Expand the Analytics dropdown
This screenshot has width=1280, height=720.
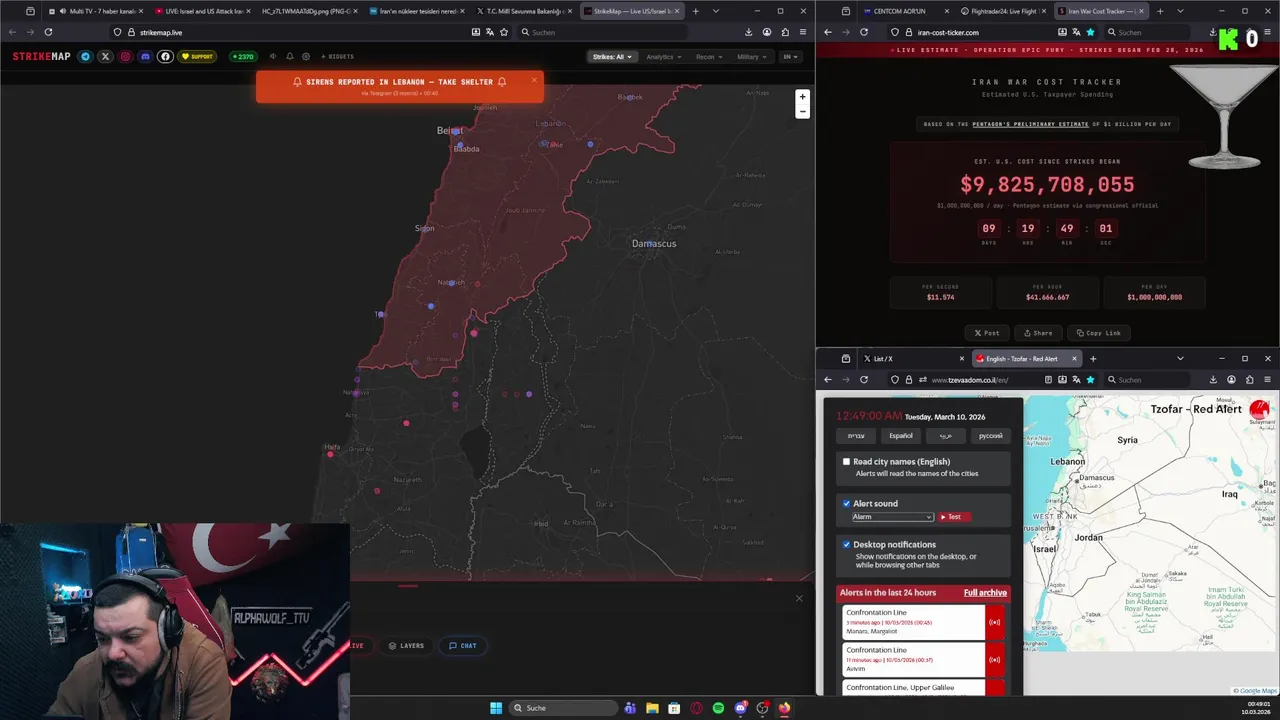[664, 57]
